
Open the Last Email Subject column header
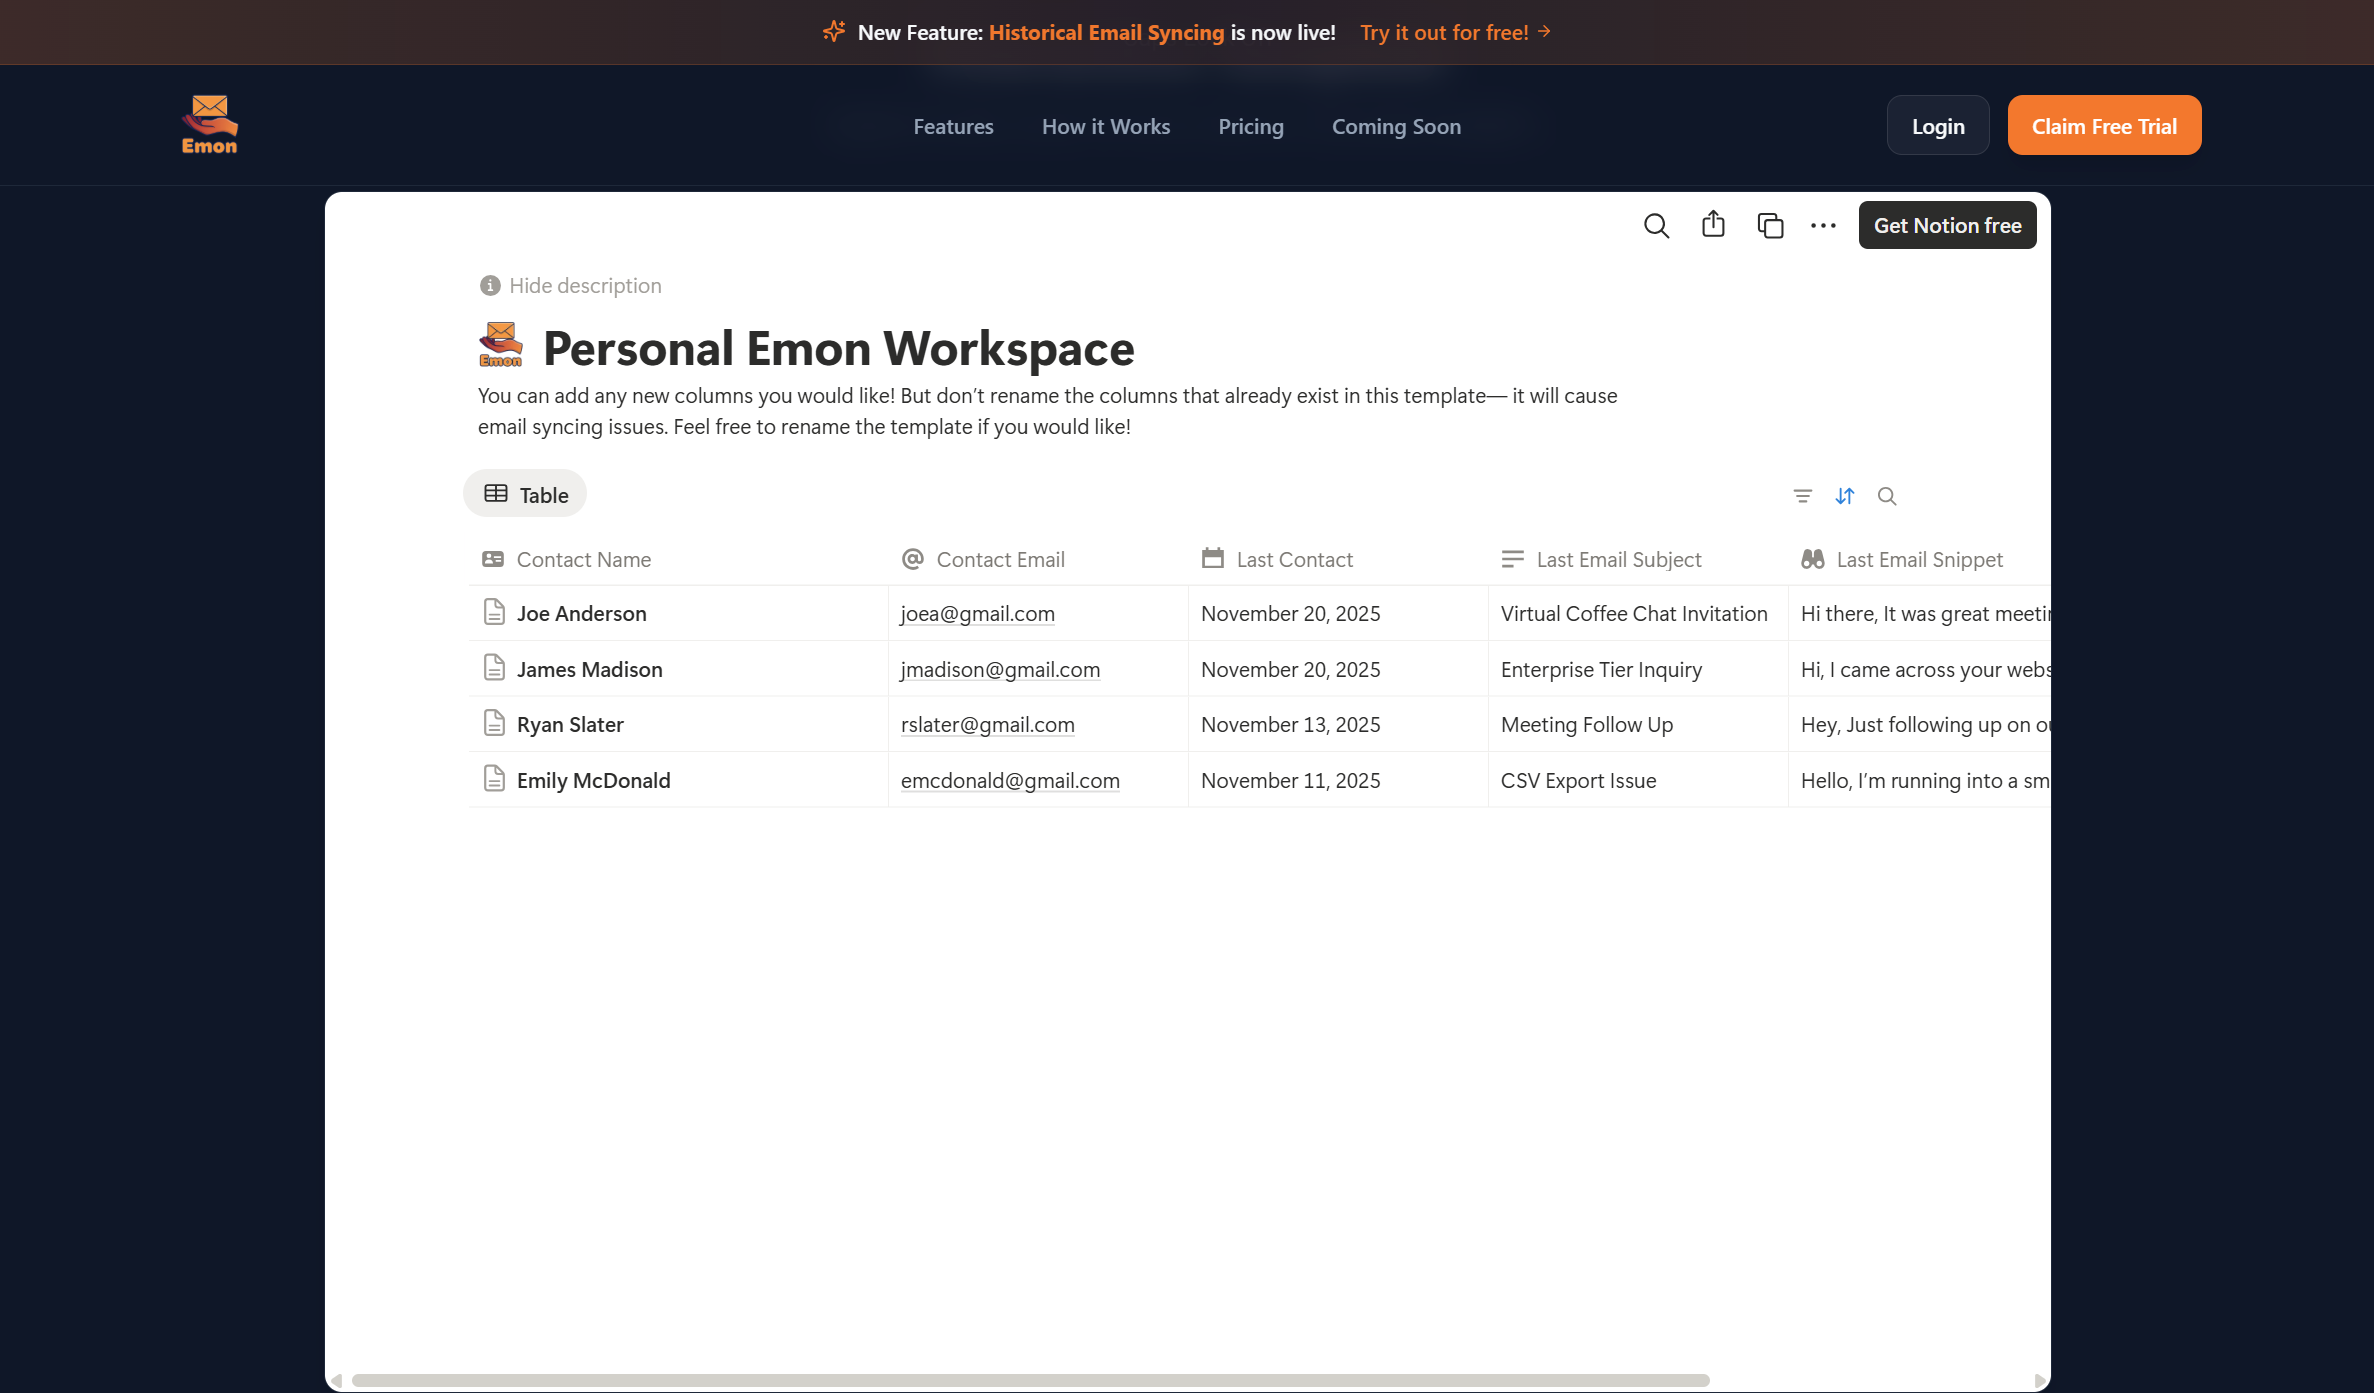point(1618,560)
